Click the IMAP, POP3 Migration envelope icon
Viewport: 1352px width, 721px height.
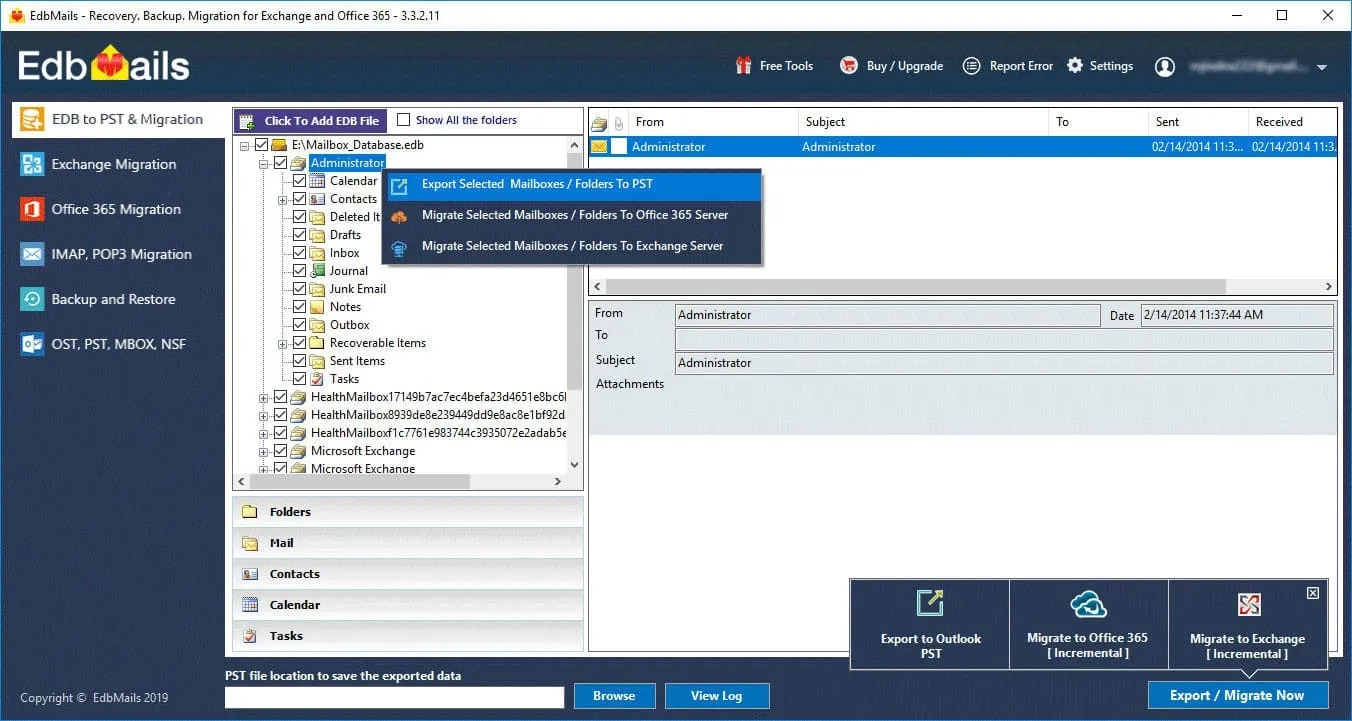click(x=33, y=254)
